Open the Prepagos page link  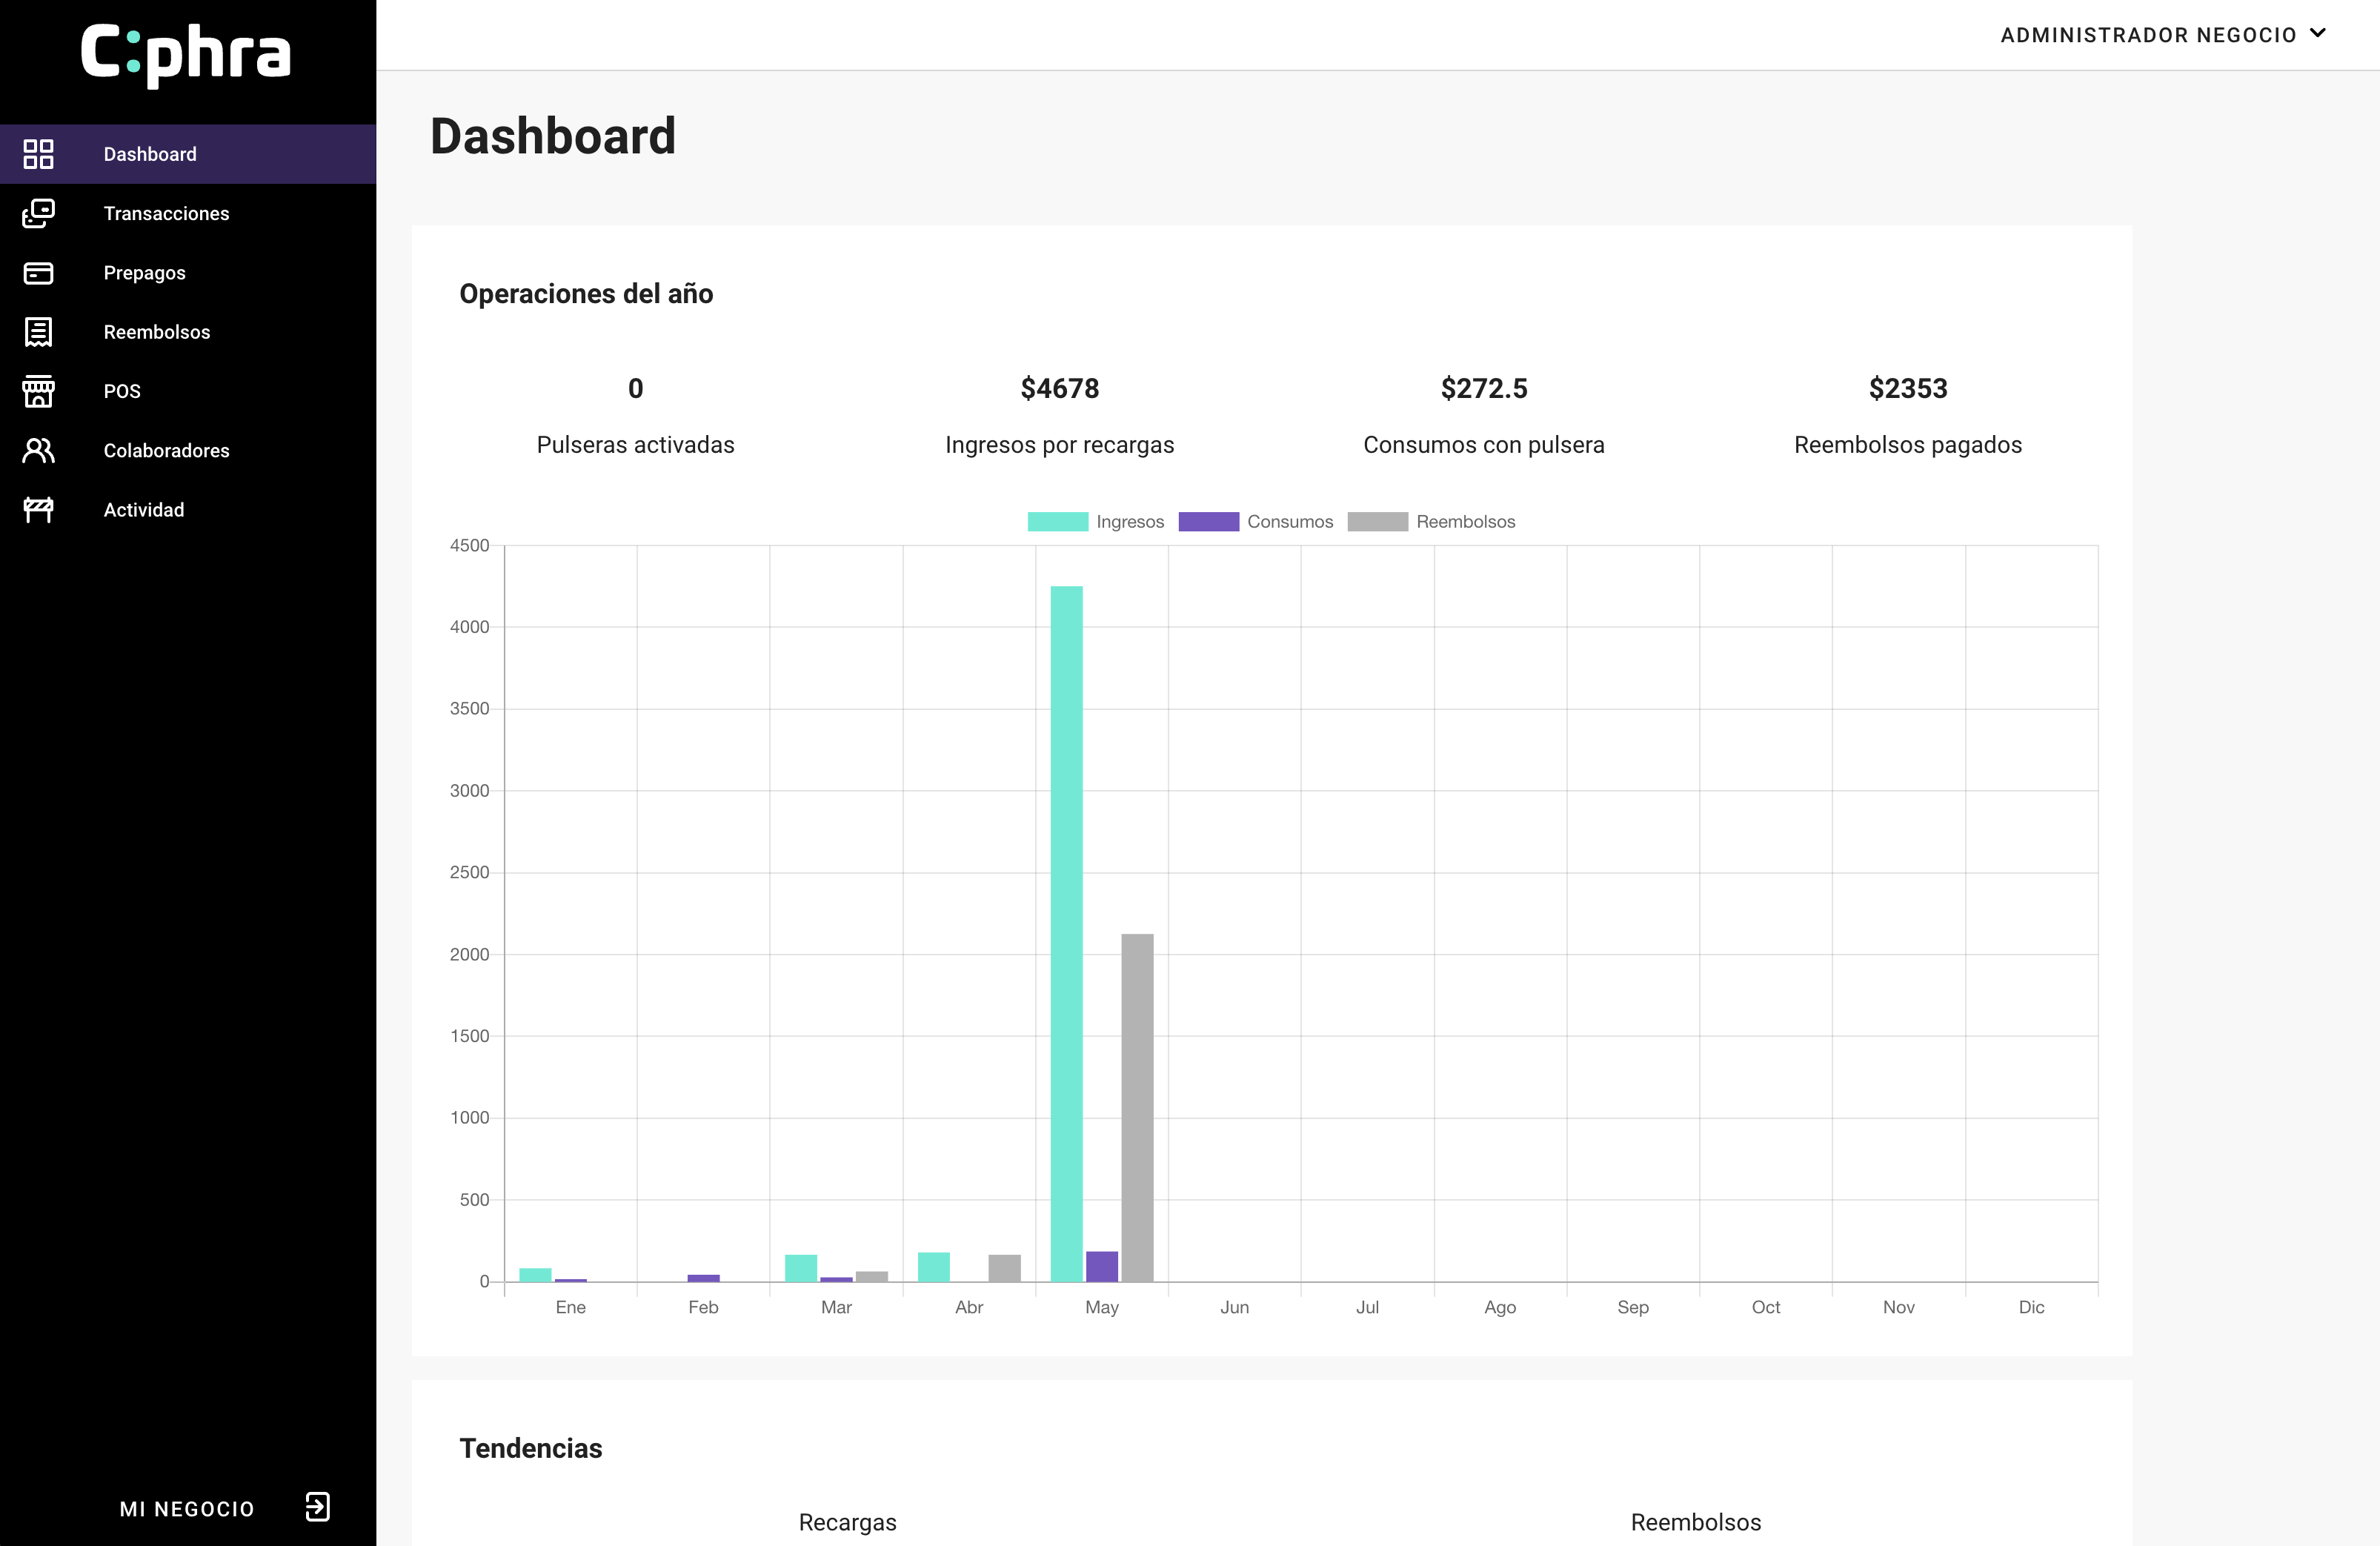click(x=144, y=273)
